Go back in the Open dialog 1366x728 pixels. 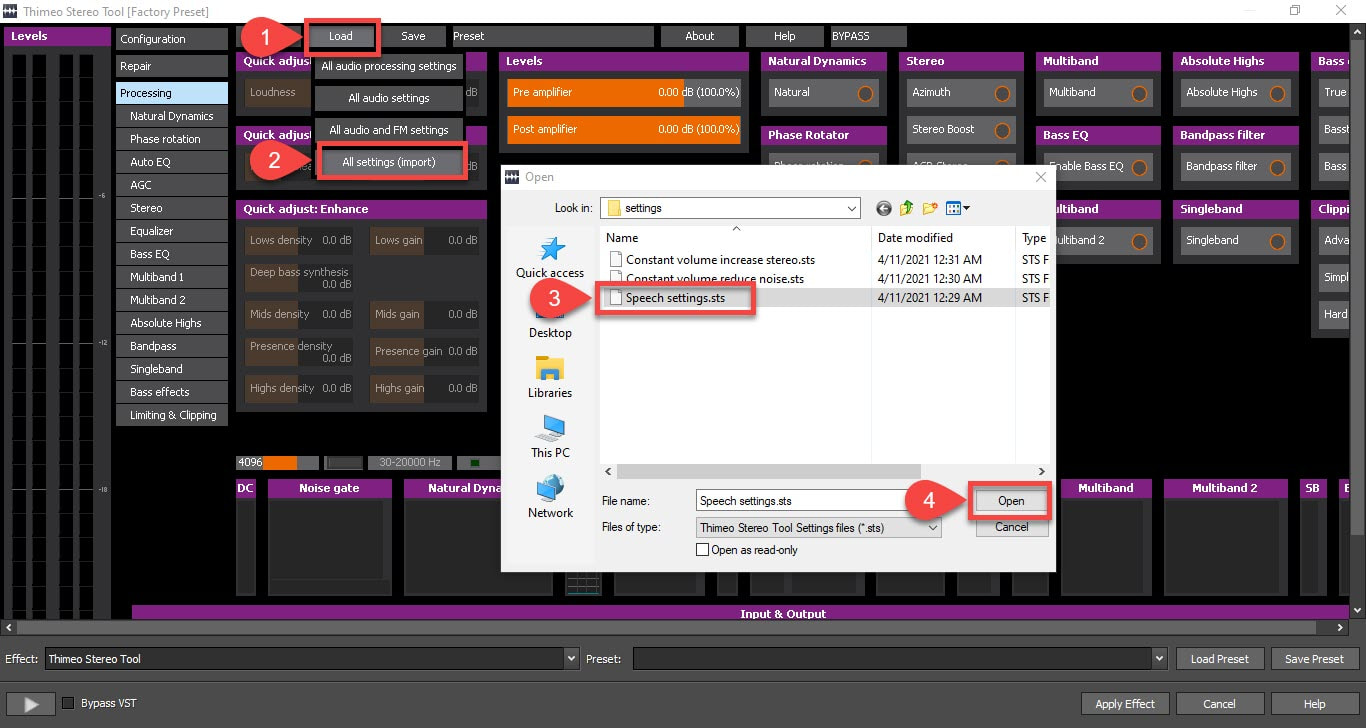point(883,208)
